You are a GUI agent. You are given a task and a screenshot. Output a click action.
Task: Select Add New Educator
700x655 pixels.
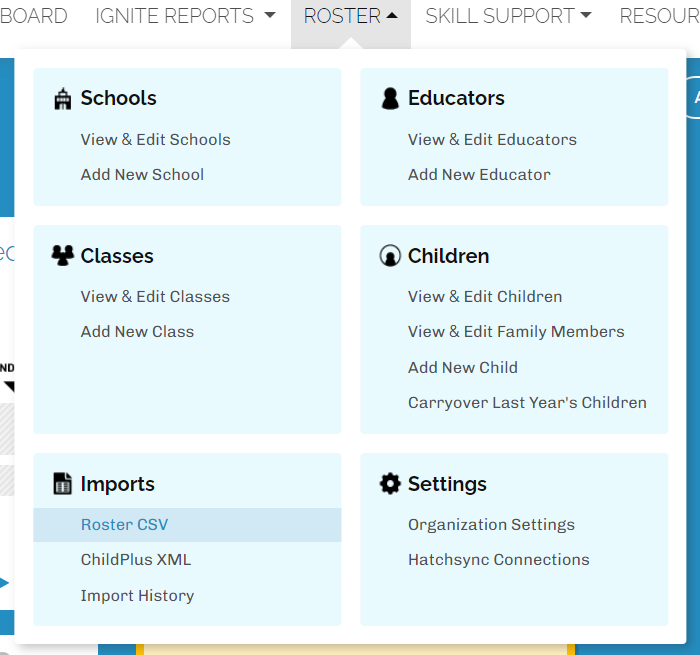(x=479, y=175)
